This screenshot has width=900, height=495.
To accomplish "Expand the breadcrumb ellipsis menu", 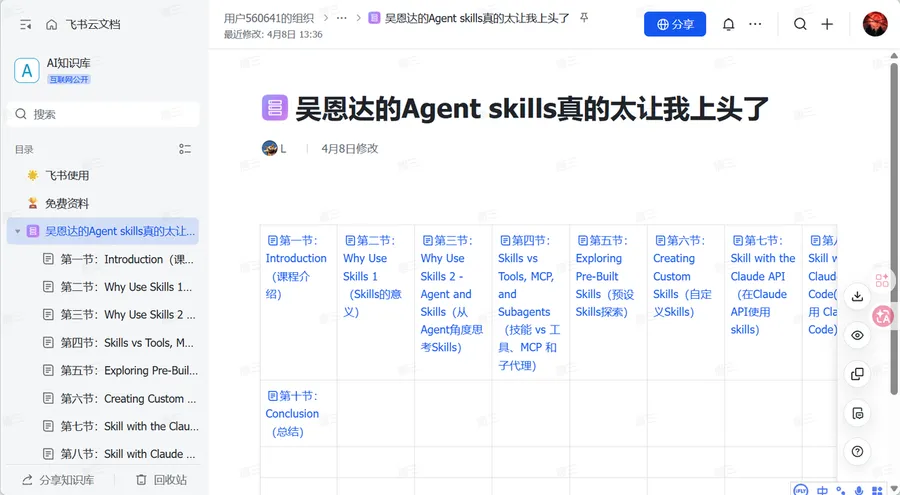I will 342,18.
